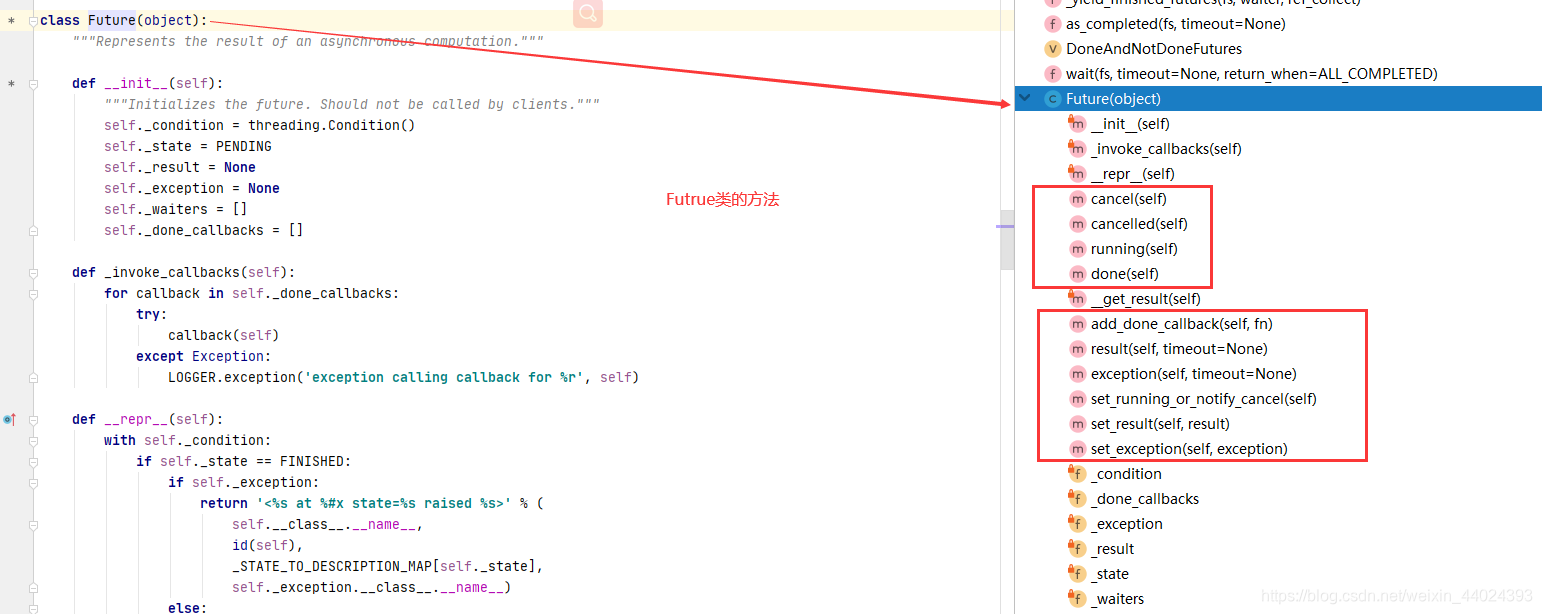This screenshot has height=614, width=1542.
Task: Click the Future class name in the code
Action: [x=112, y=21]
